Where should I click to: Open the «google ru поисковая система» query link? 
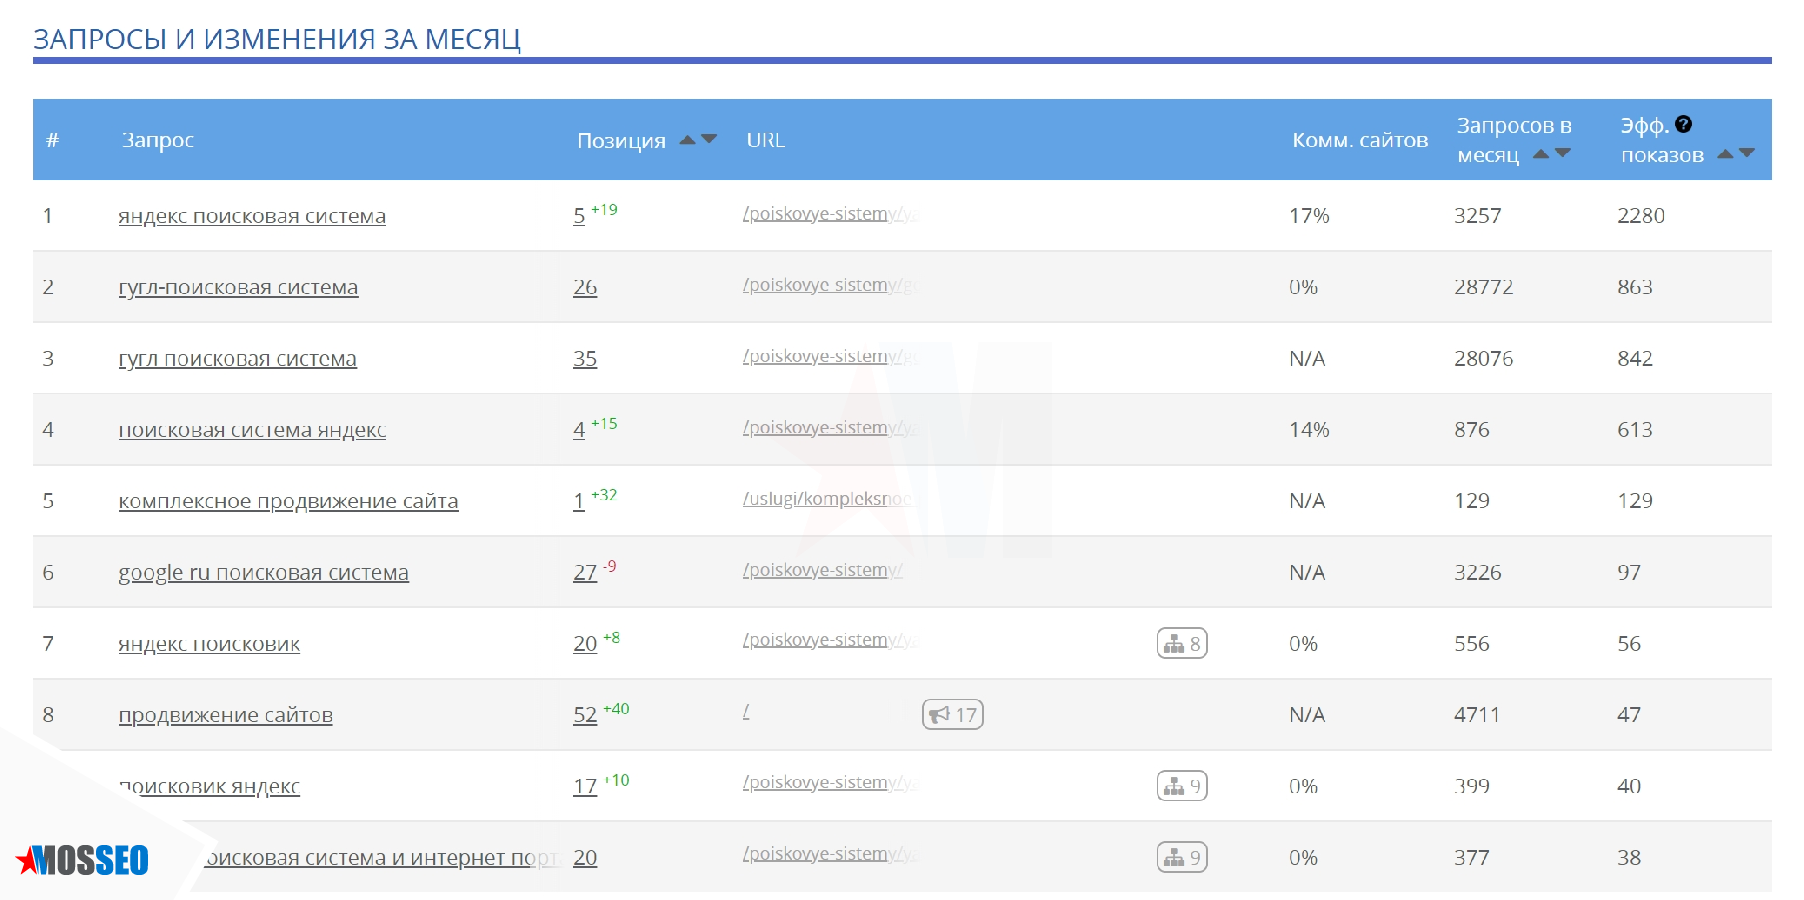tap(263, 572)
